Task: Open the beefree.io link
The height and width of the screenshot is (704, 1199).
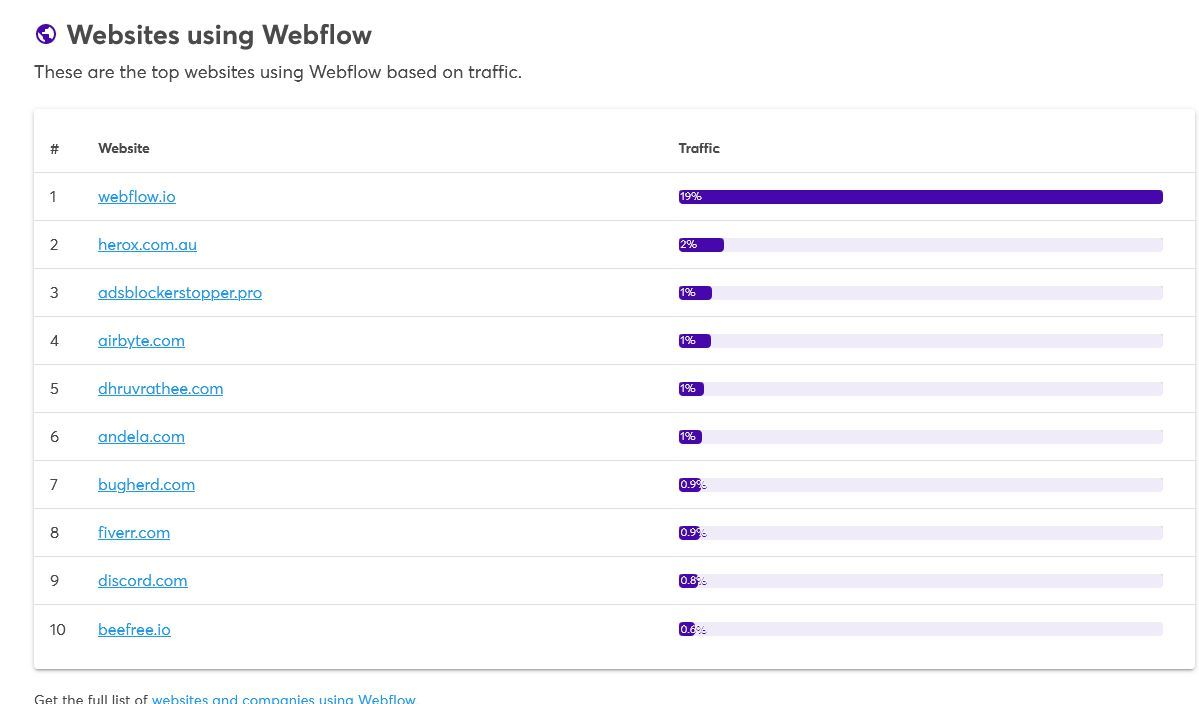Action: (x=134, y=630)
